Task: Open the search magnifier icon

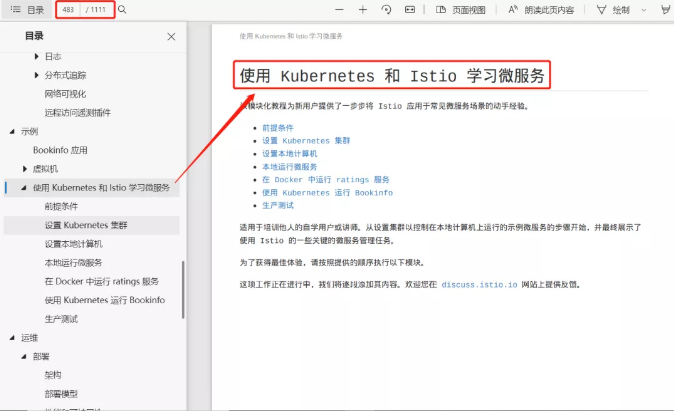Action: tap(122, 9)
